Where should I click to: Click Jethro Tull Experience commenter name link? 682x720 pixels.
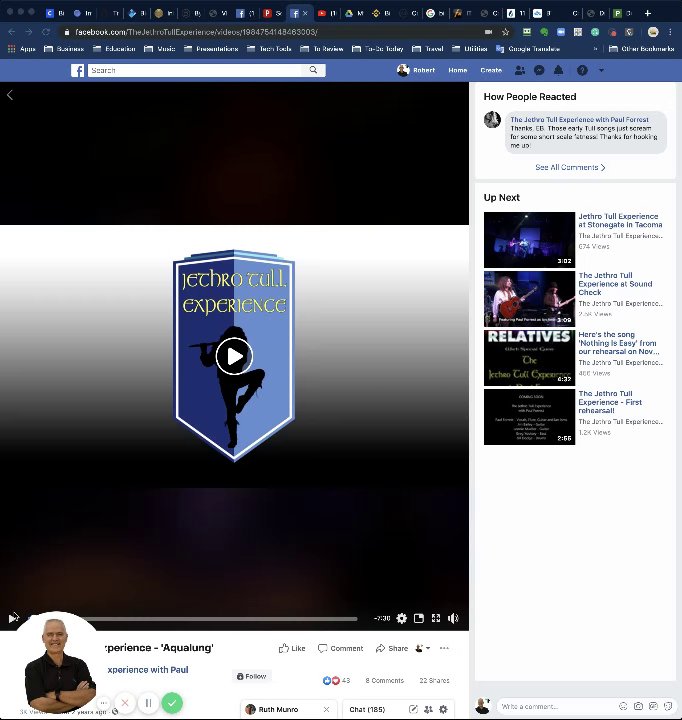click(x=580, y=119)
